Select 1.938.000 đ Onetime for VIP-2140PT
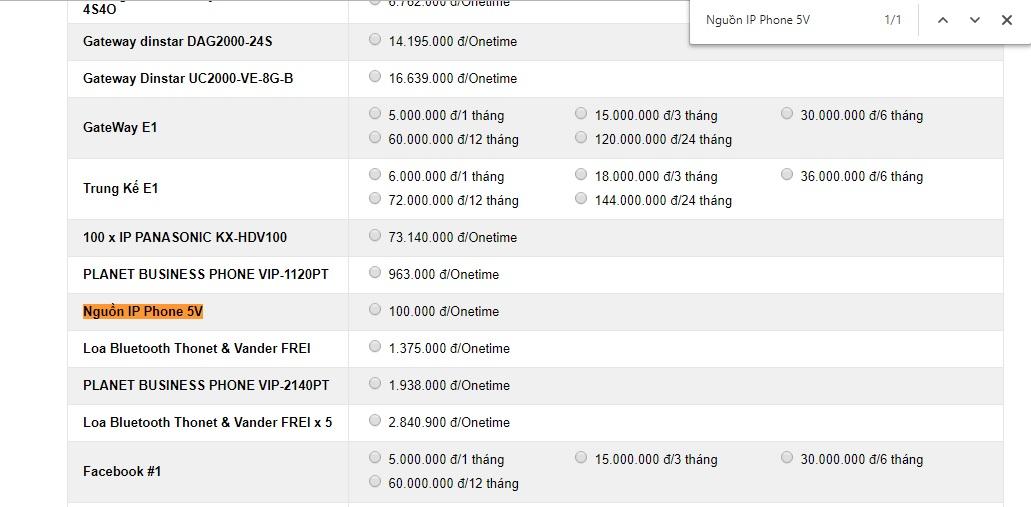The height and width of the screenshot is (507, 1031). click(x=375, y=383)
